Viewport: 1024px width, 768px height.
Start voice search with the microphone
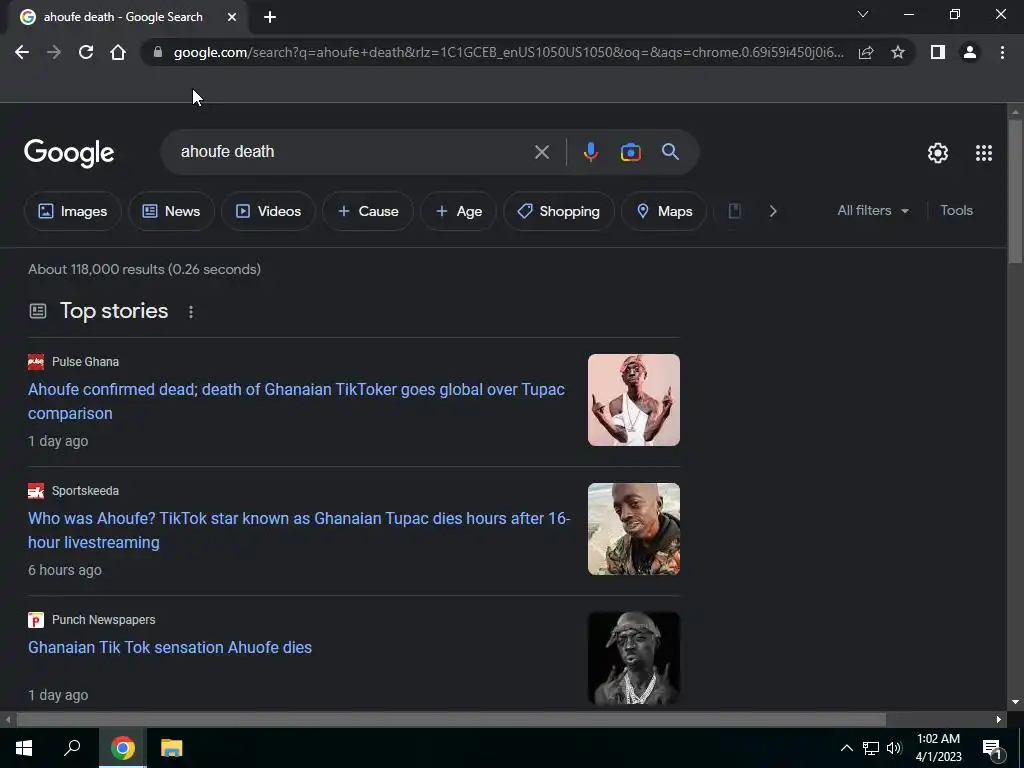tap(590, 152)
